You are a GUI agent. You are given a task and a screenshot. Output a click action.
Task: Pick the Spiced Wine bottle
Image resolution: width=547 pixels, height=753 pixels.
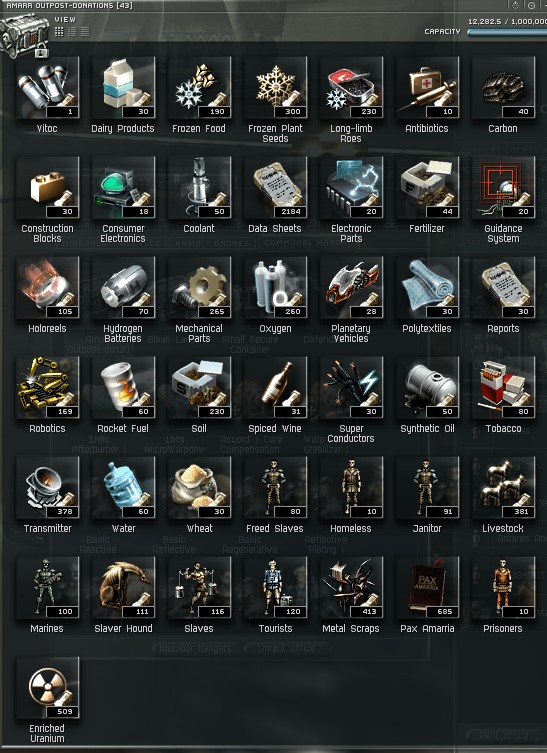tap(275, 388)
